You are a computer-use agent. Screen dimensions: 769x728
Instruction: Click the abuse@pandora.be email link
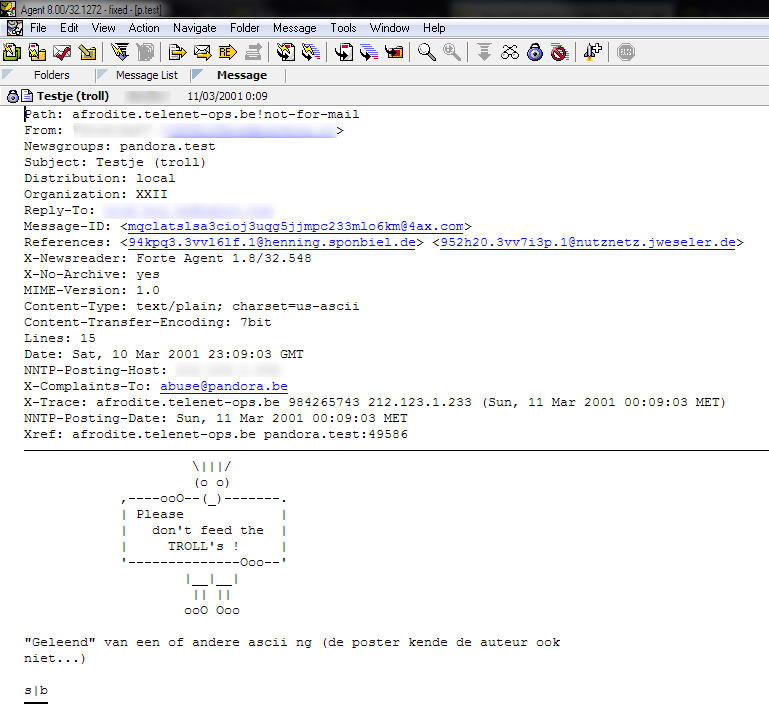[x=224, y=387]
